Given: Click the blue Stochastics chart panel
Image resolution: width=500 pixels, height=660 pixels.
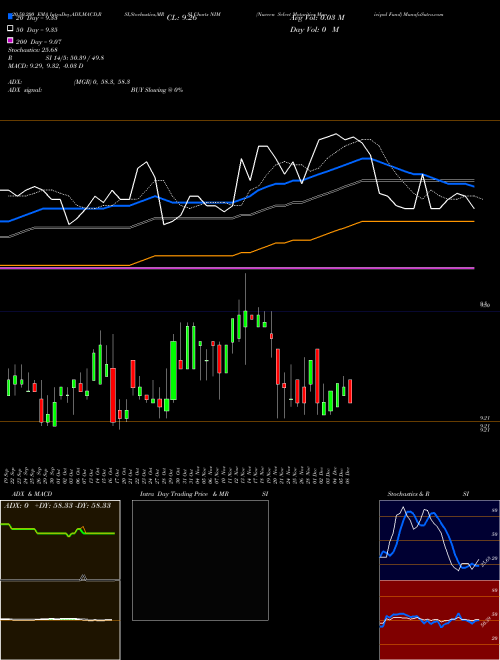Looking at the screenshot, I should pyautogui.click(x=439, y=540).
